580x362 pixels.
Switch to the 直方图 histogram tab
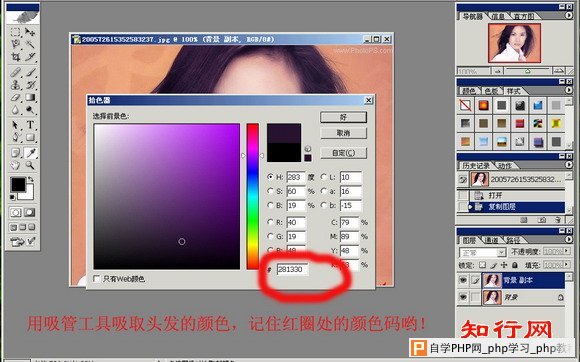pos(524,16)
